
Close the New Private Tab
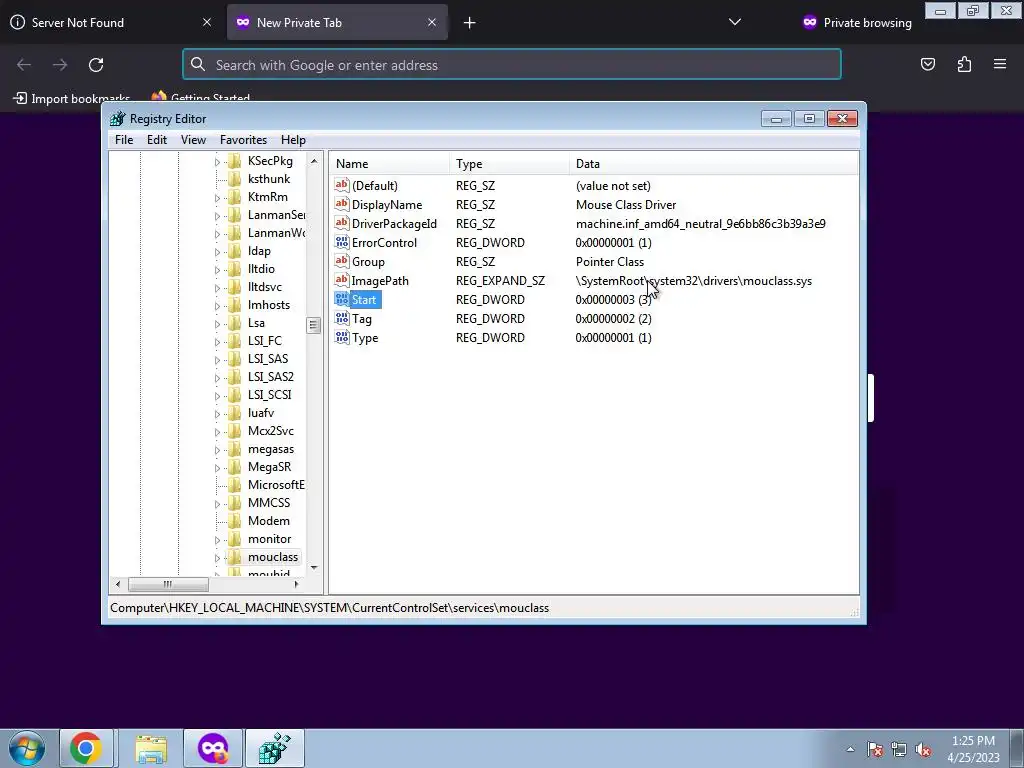click(432, 22)
